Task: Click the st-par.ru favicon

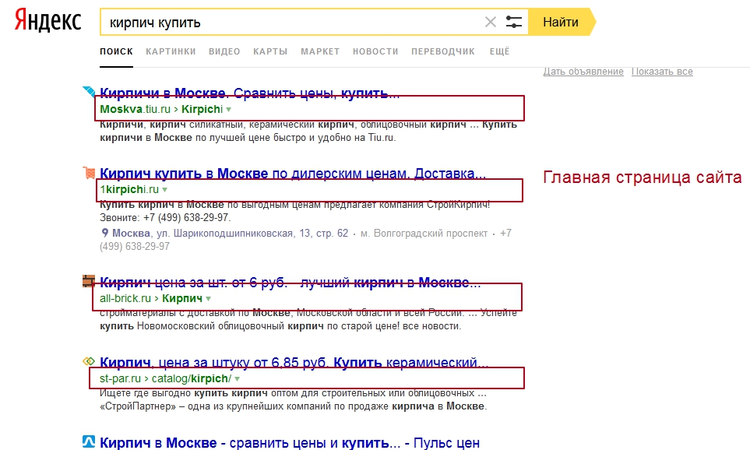Action: (x=89, y=361)
